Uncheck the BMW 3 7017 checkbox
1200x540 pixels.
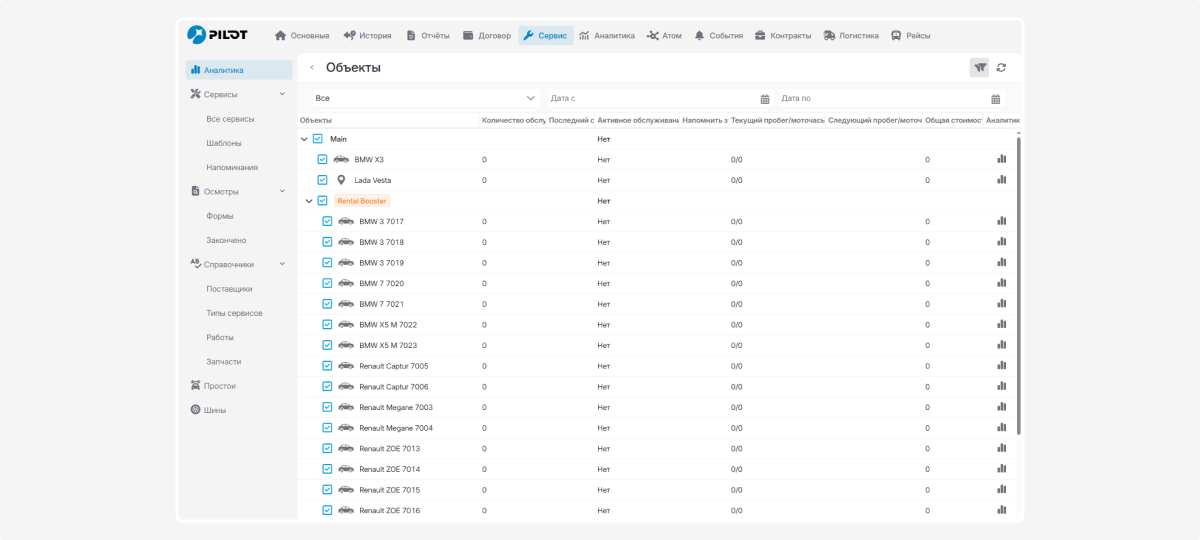click(327, 221)
